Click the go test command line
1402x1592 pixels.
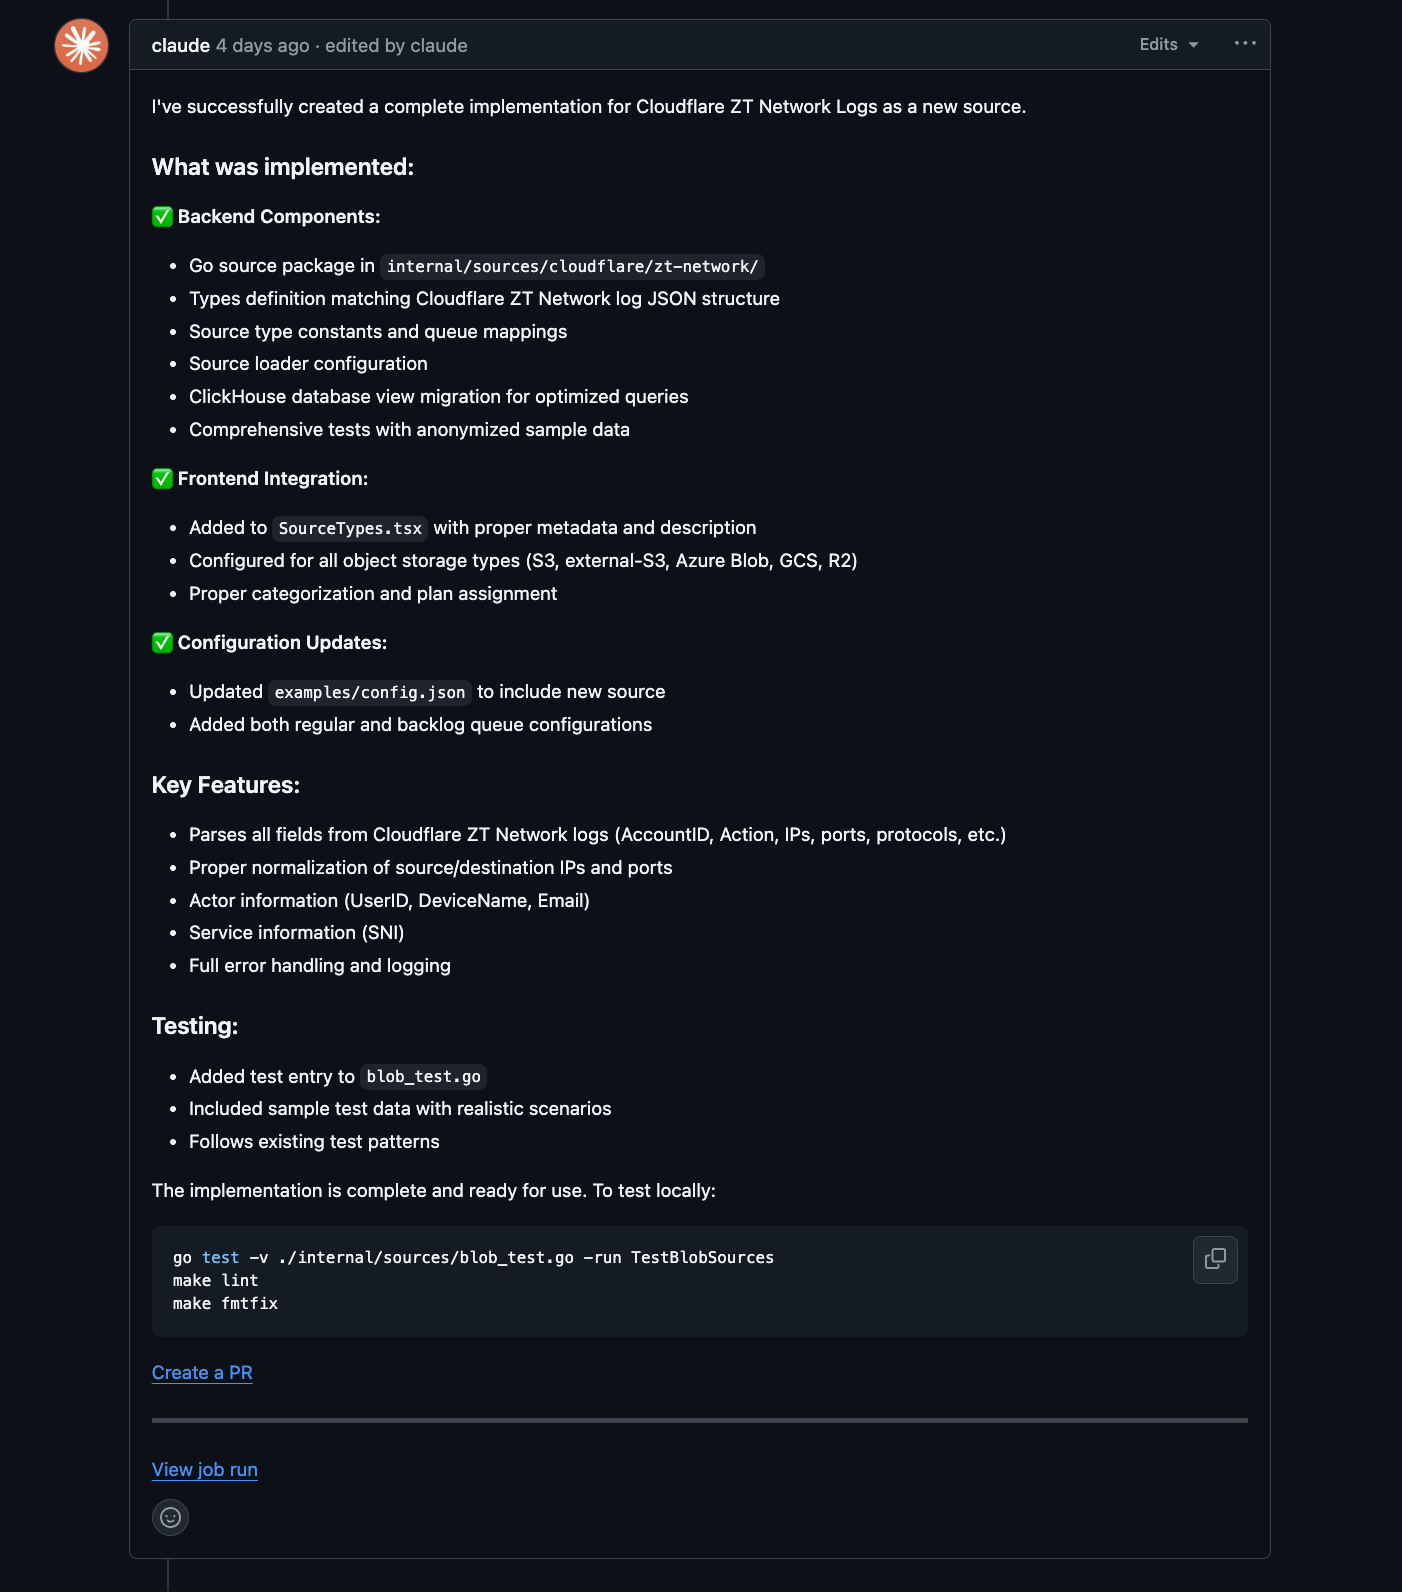coord(473,1258)
